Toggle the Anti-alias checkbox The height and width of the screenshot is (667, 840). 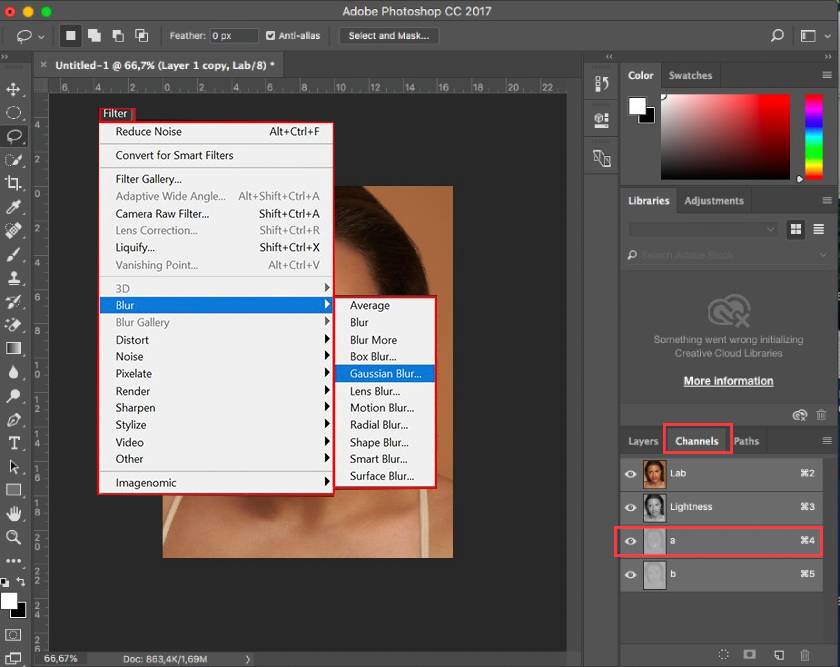coord(271,36)
